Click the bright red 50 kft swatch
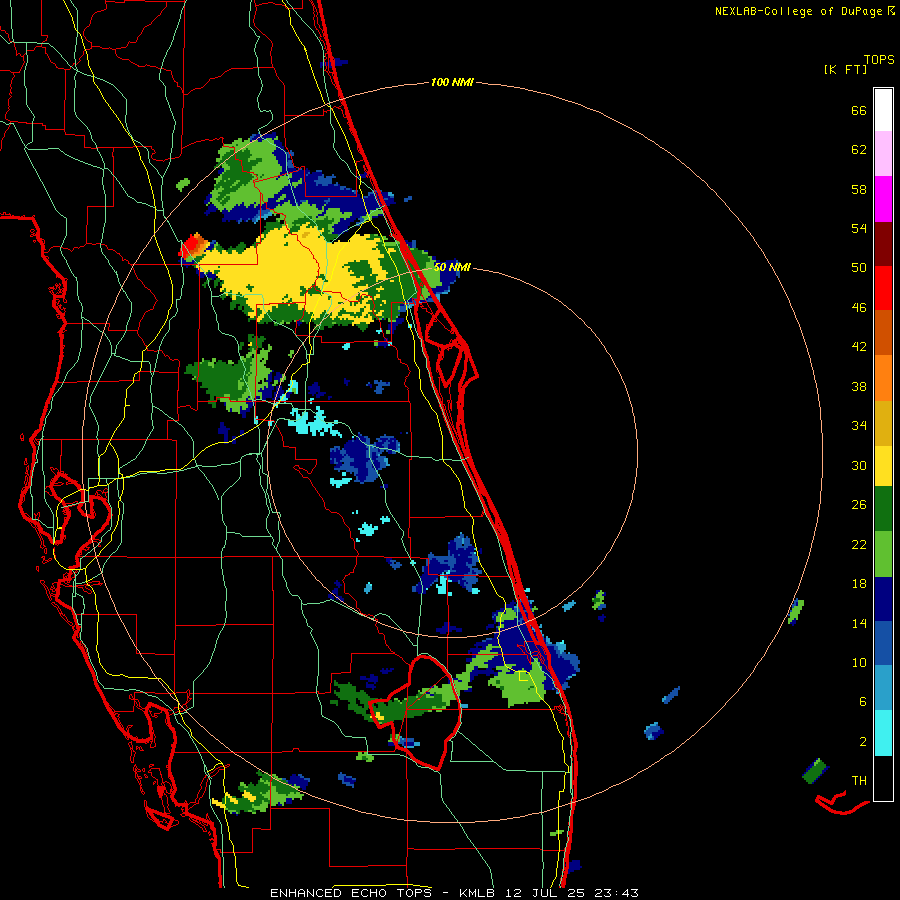The image size is (900, 900). click(883, 288)
